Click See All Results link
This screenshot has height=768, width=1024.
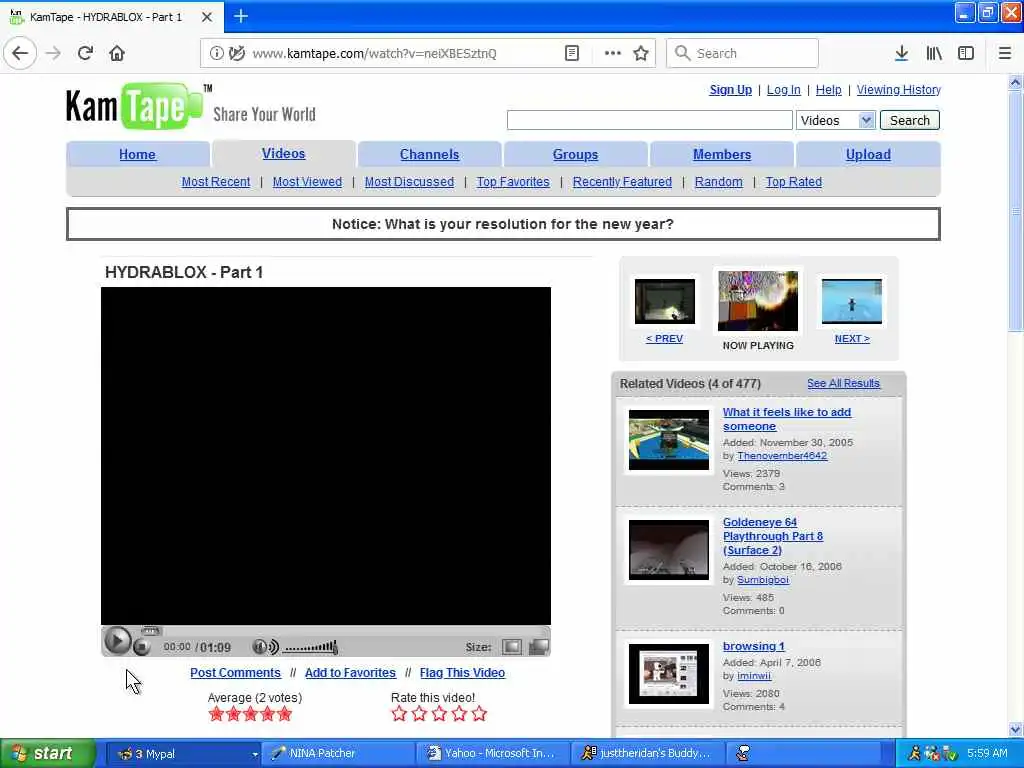pyautogui.click(x=843, y=383)
